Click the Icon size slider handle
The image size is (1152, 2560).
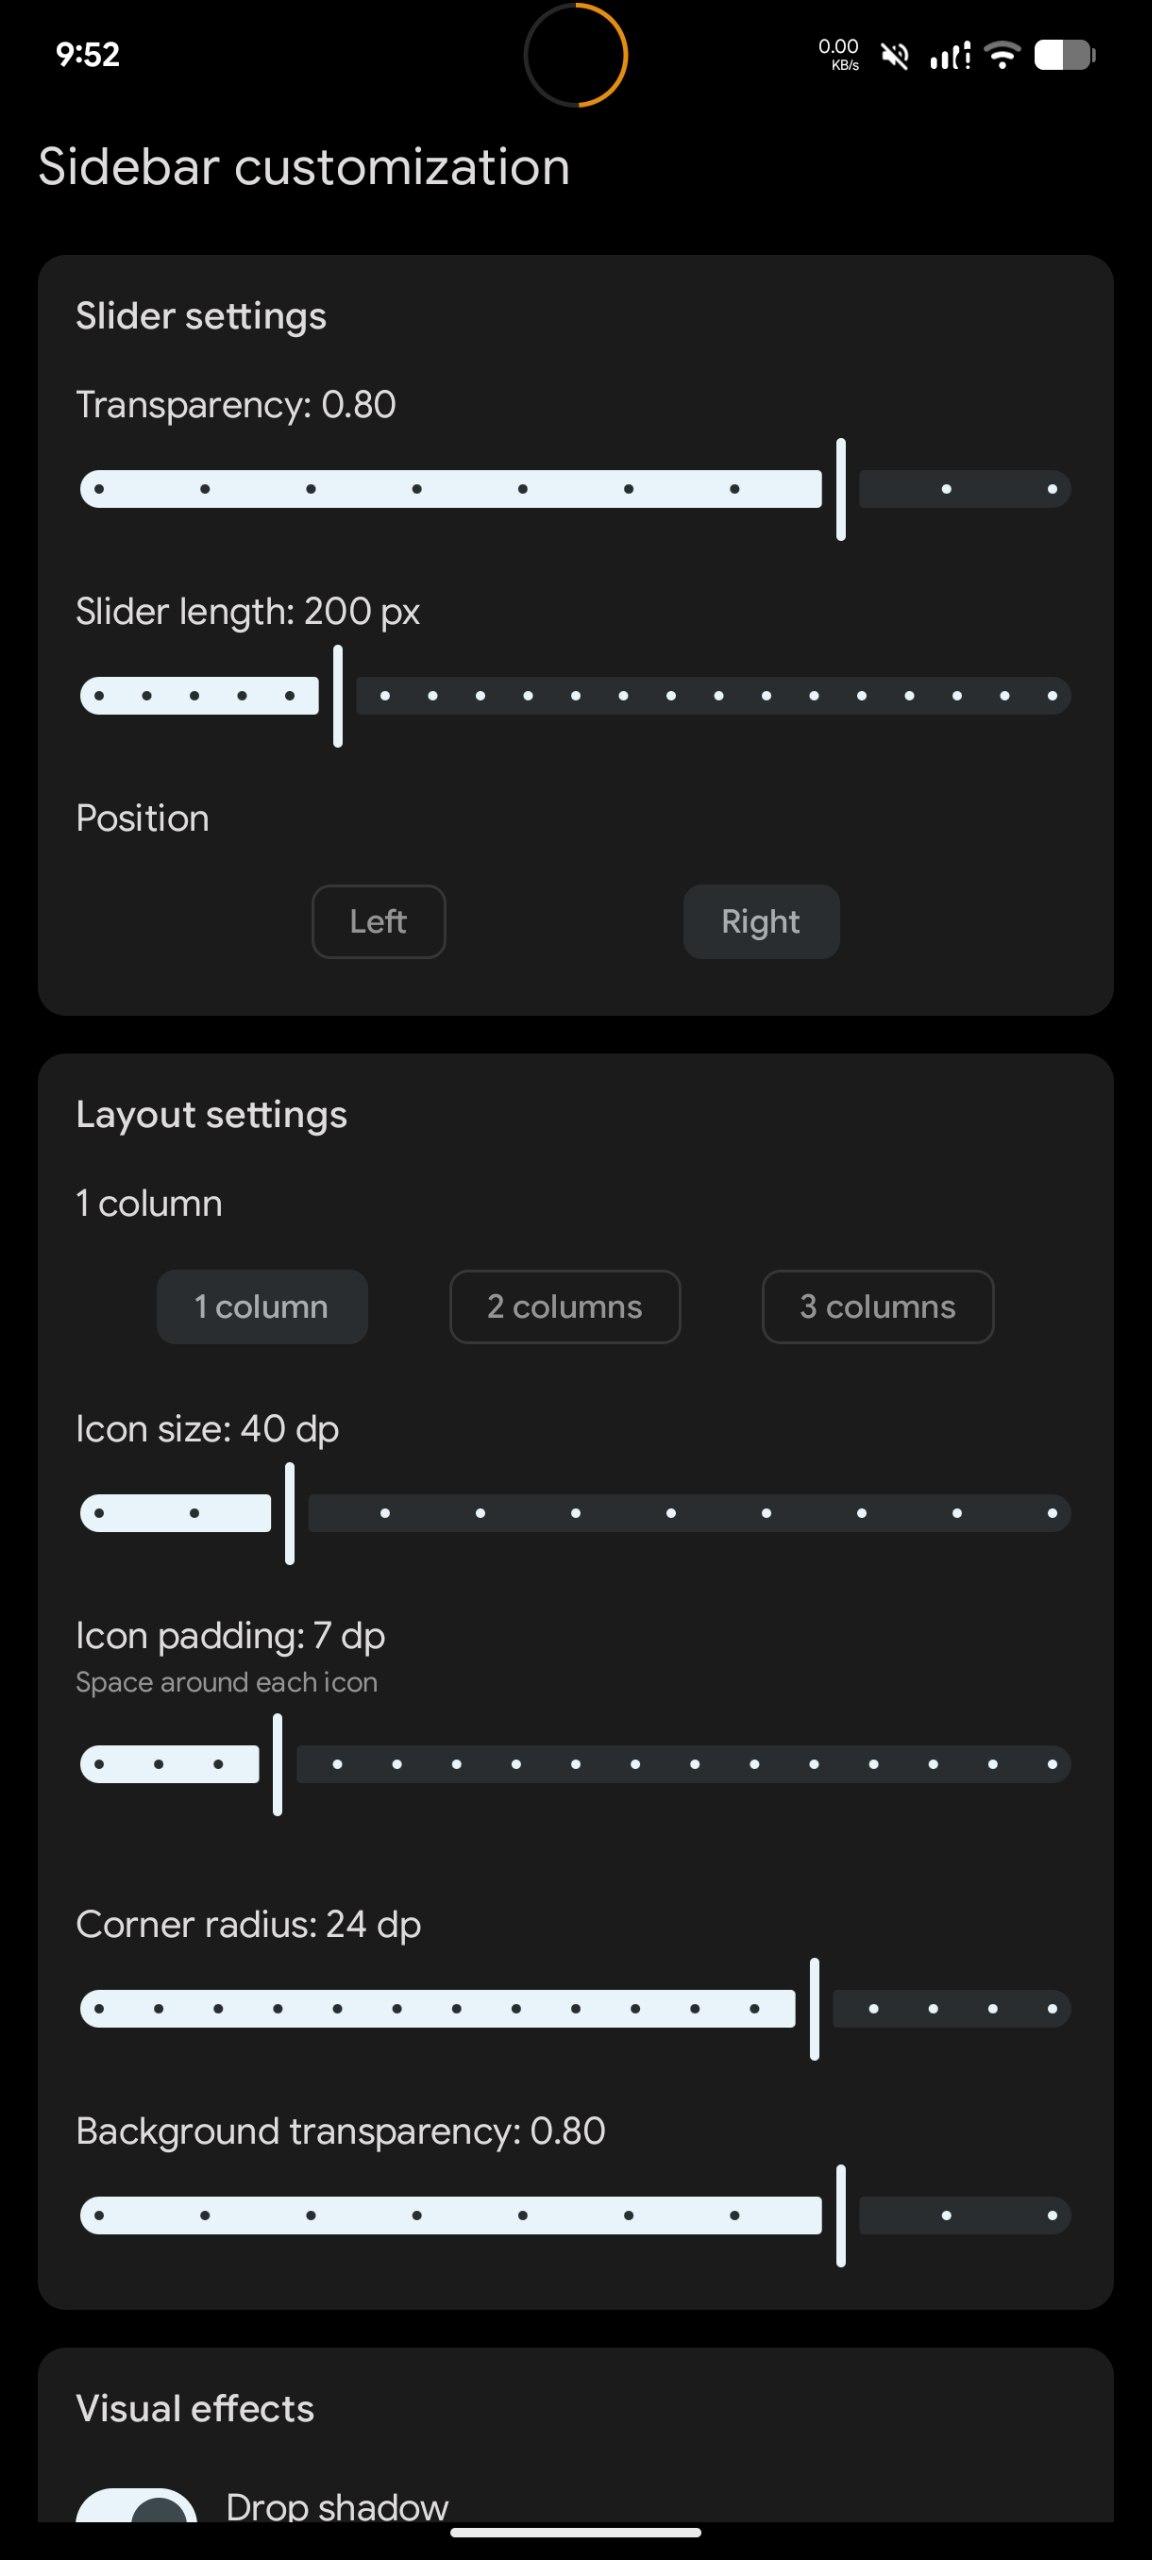[290, 1513]
